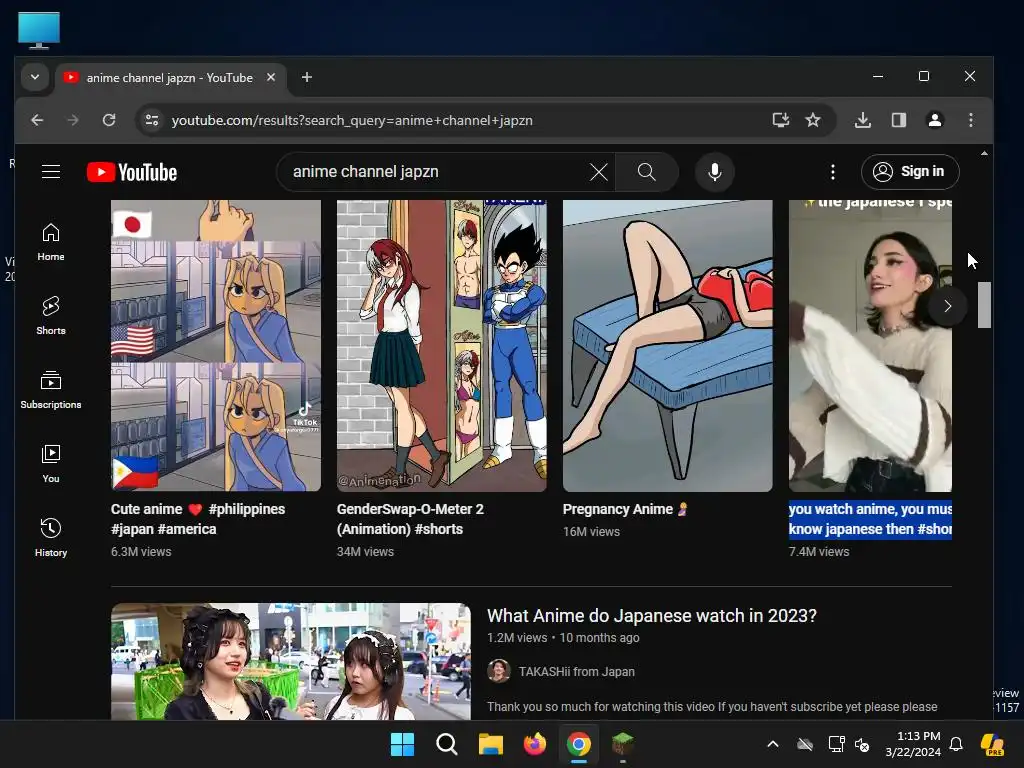Click the '34M views' text

[x=365, y=552]
